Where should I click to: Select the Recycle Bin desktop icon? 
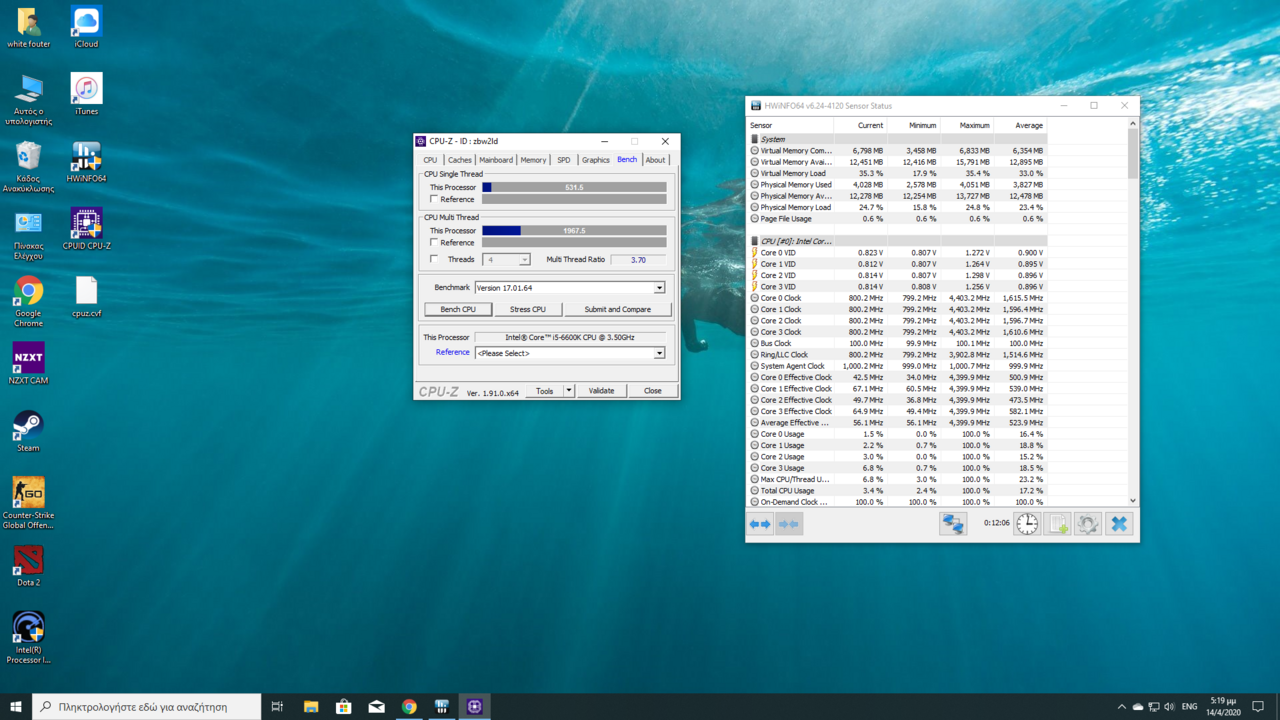28,166
